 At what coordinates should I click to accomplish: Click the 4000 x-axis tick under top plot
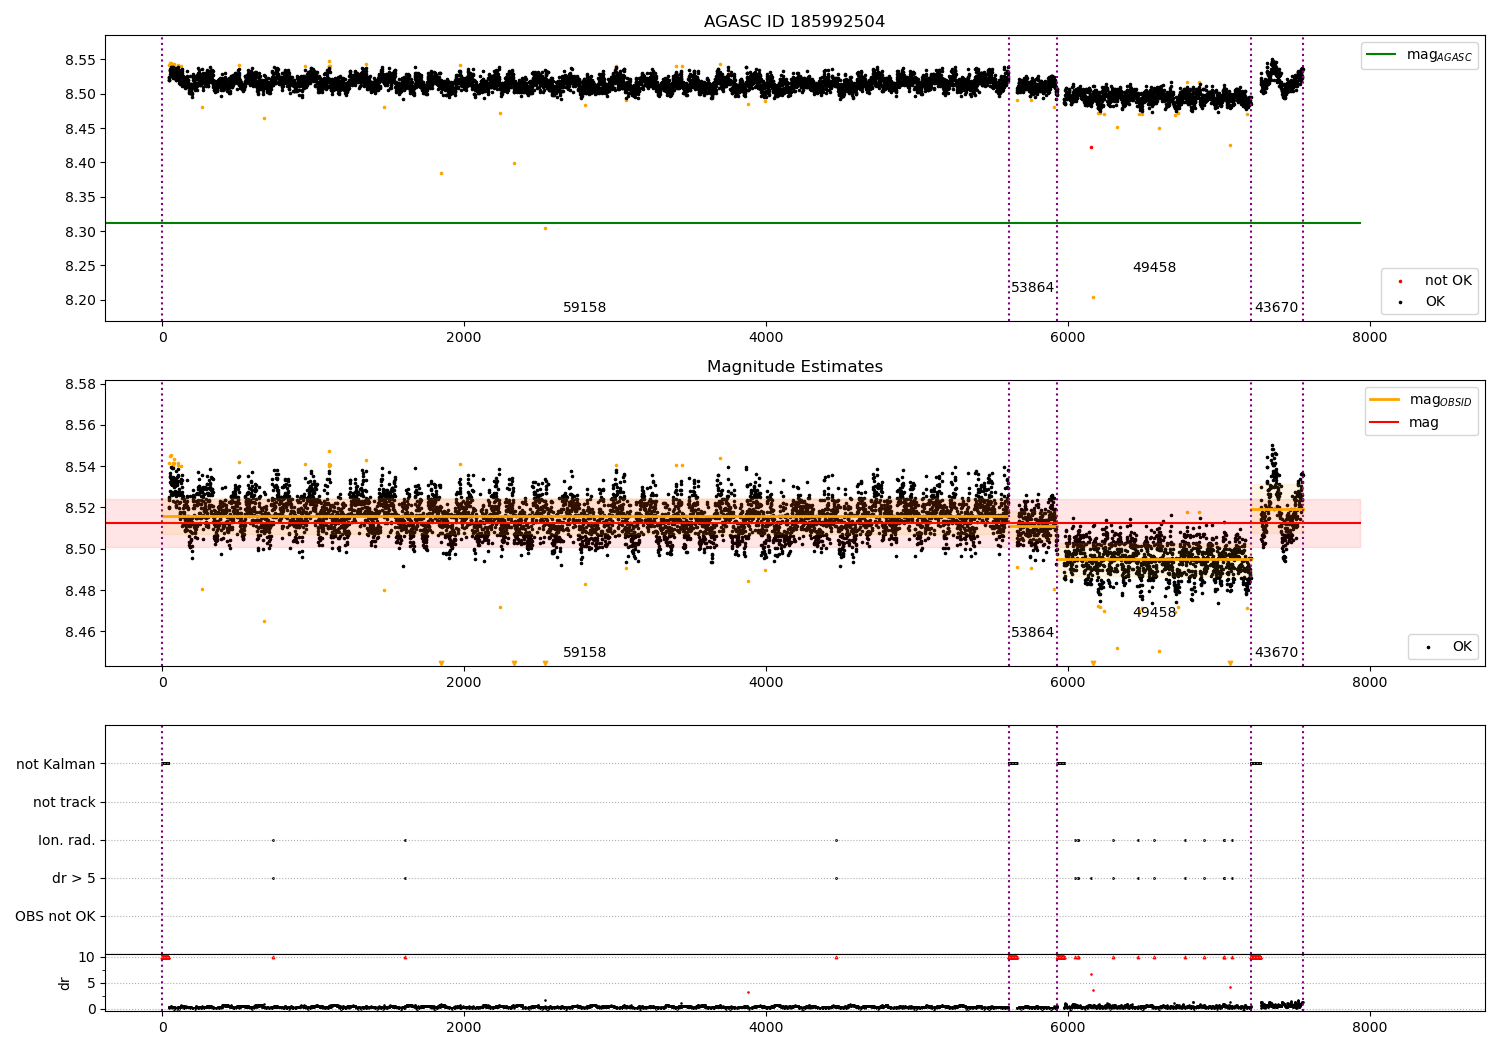tap(766, 338)
